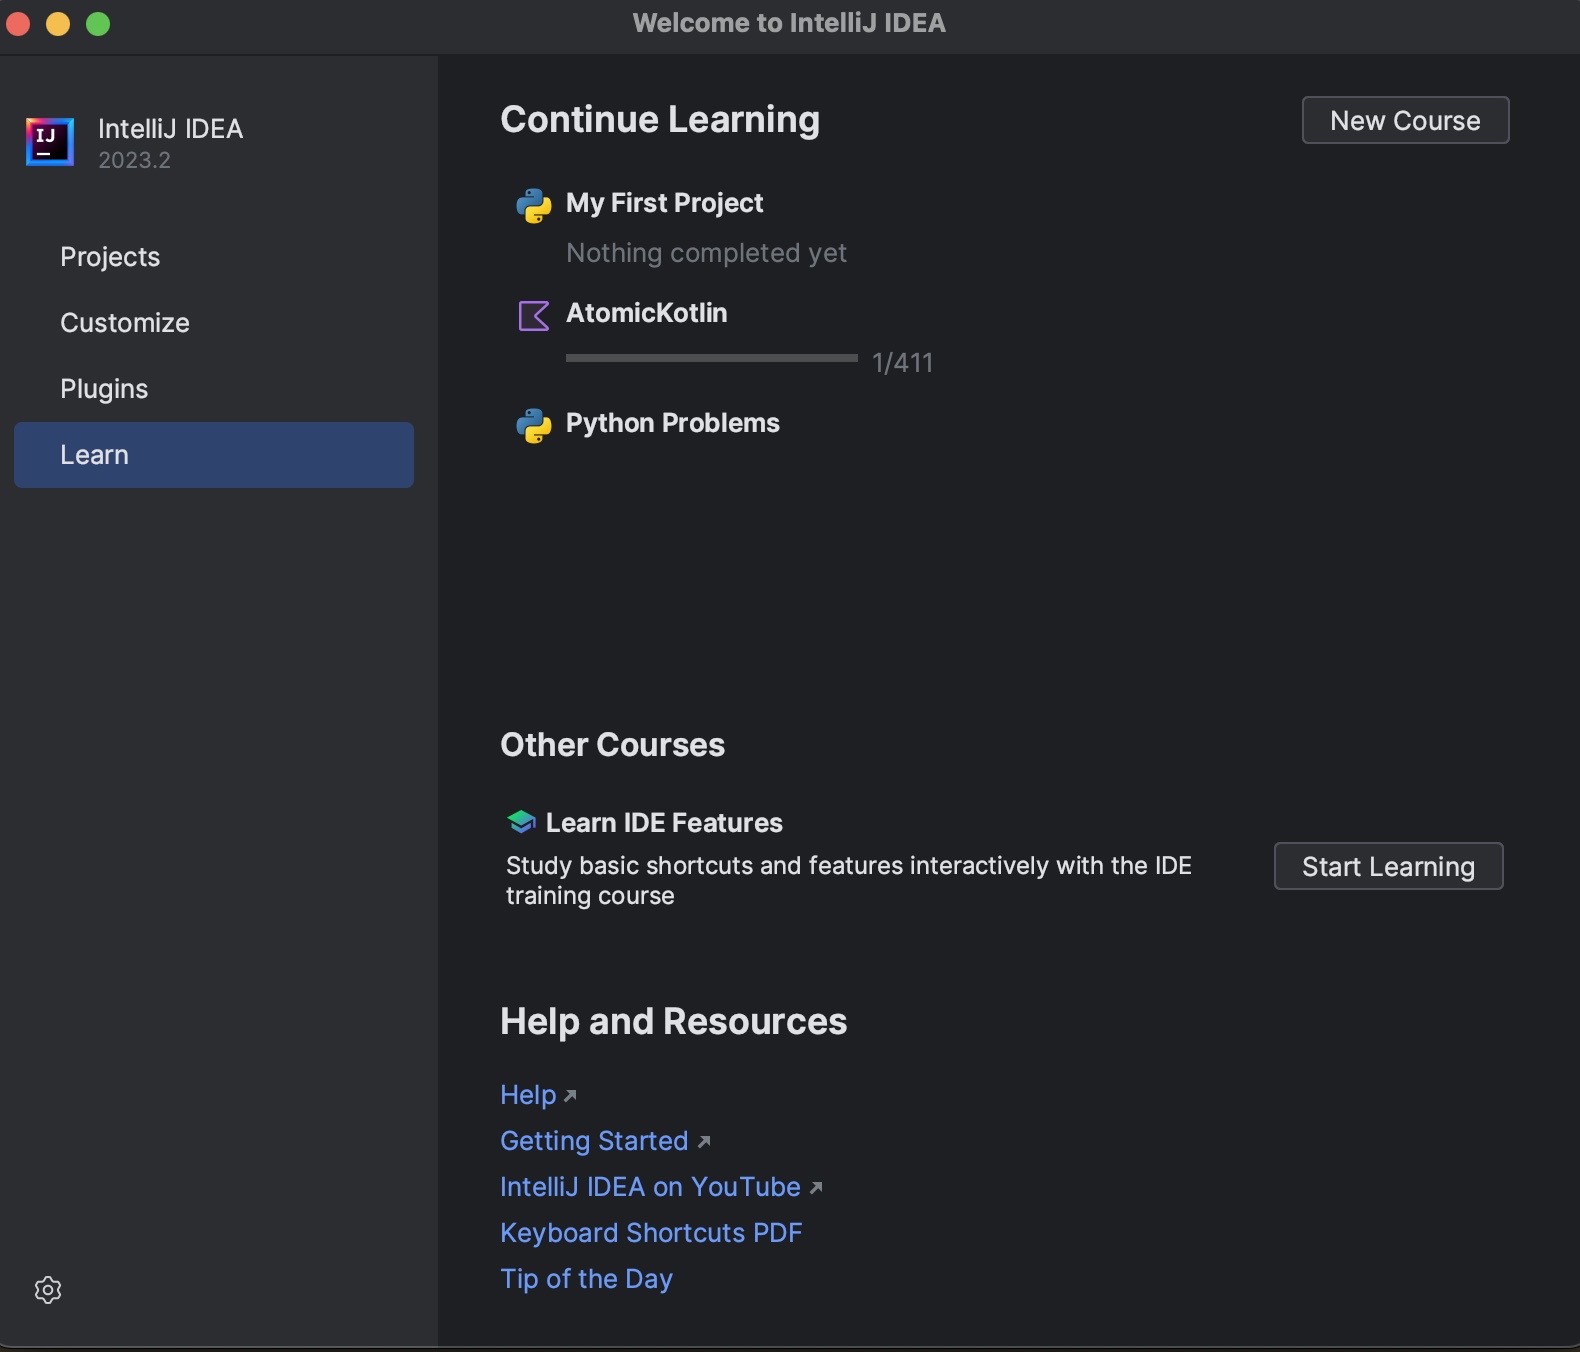Click the Start Learning button
Screen dimensions: 1580x1352
pos(1388,866)
